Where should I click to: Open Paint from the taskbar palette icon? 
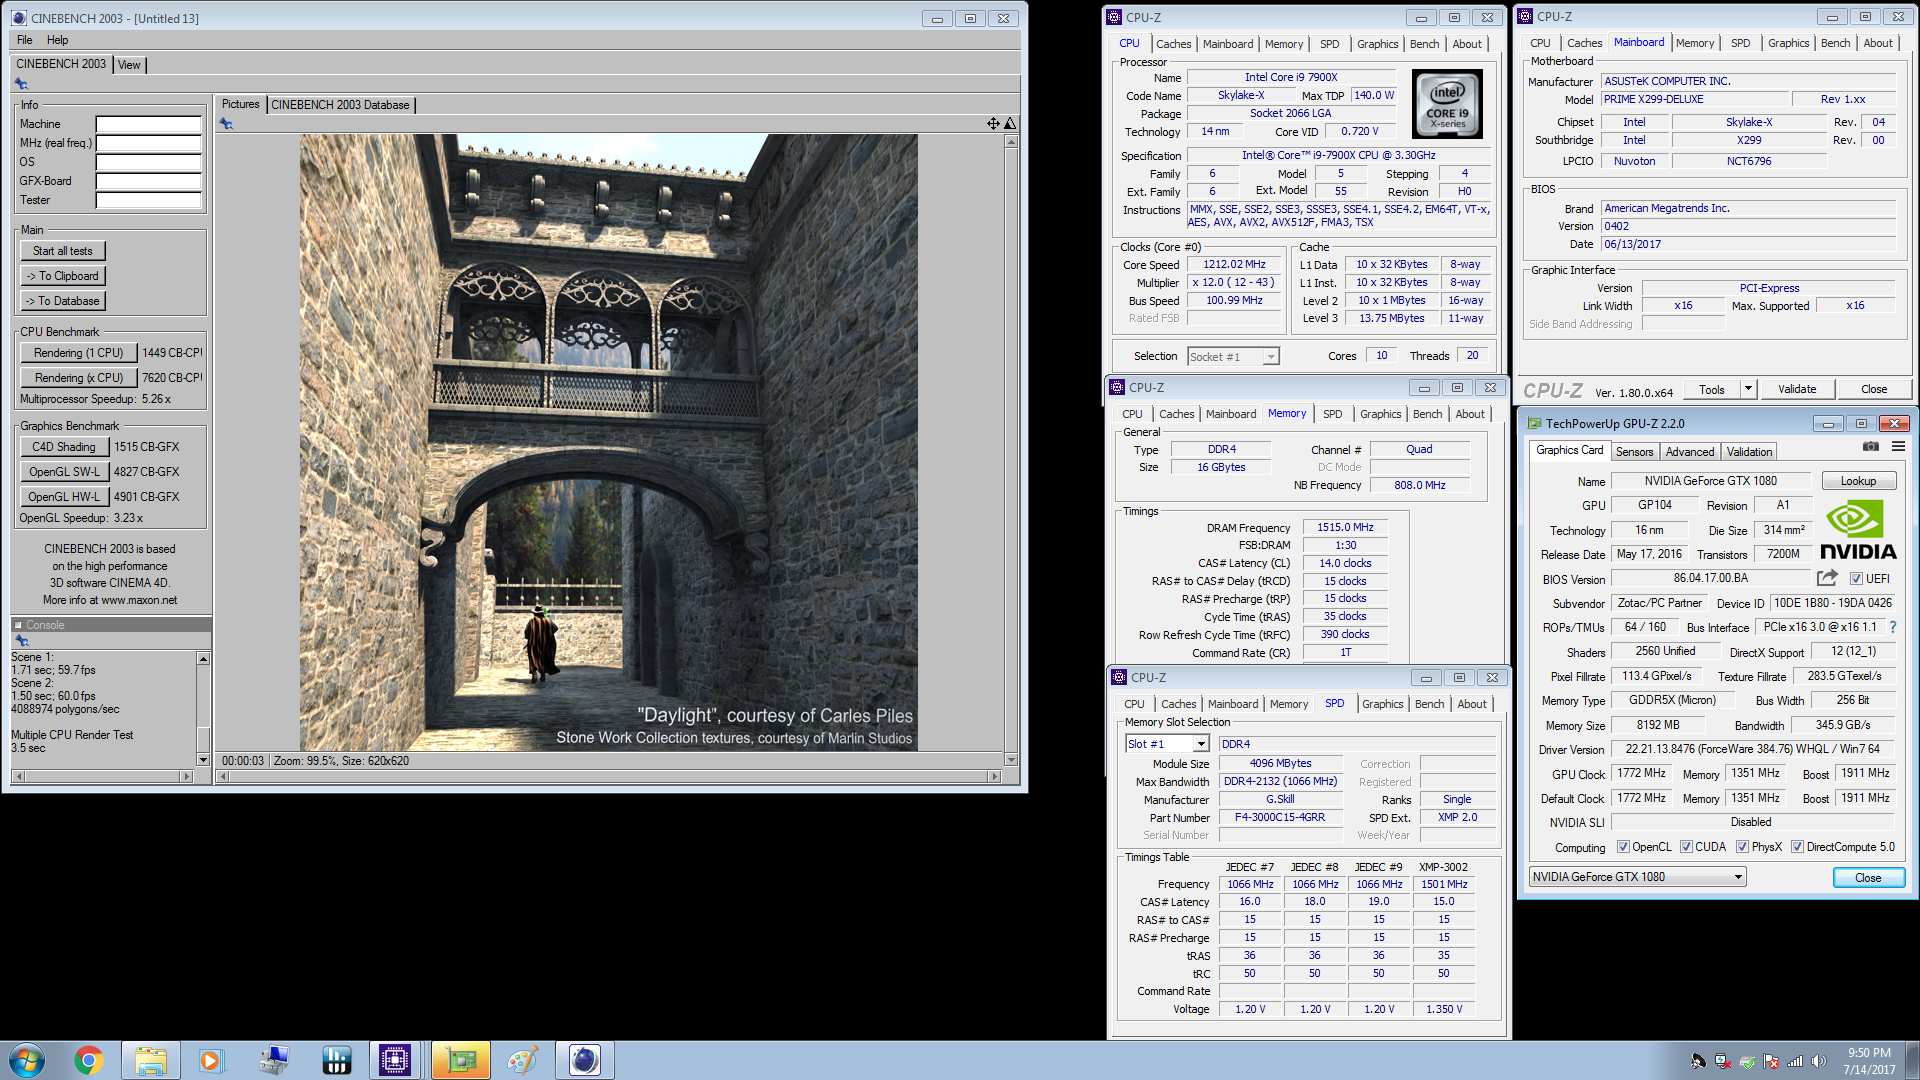tap(521, 1060)
